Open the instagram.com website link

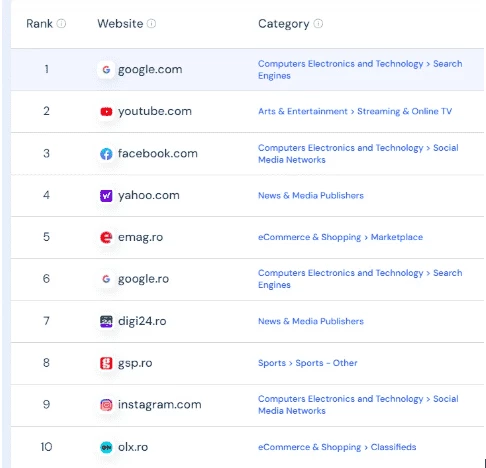[x=160, y=405]
